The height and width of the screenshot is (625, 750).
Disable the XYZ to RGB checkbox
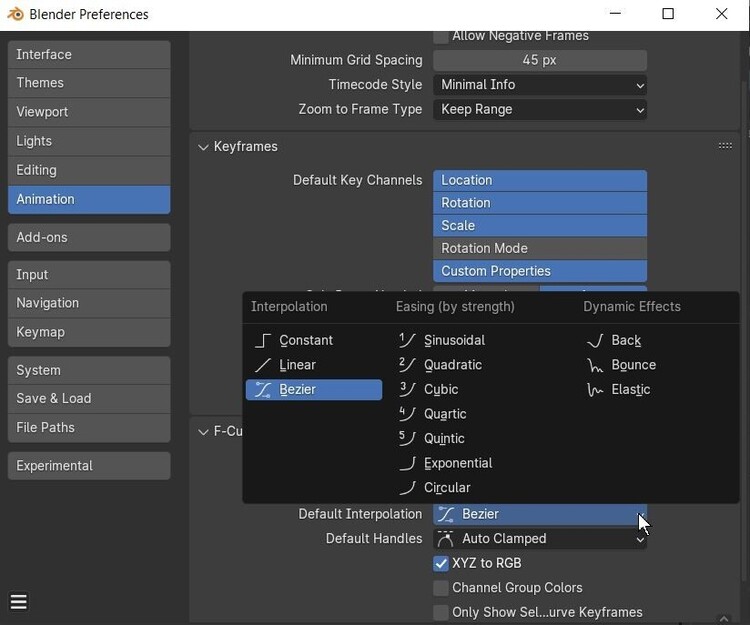pos(441,563)
